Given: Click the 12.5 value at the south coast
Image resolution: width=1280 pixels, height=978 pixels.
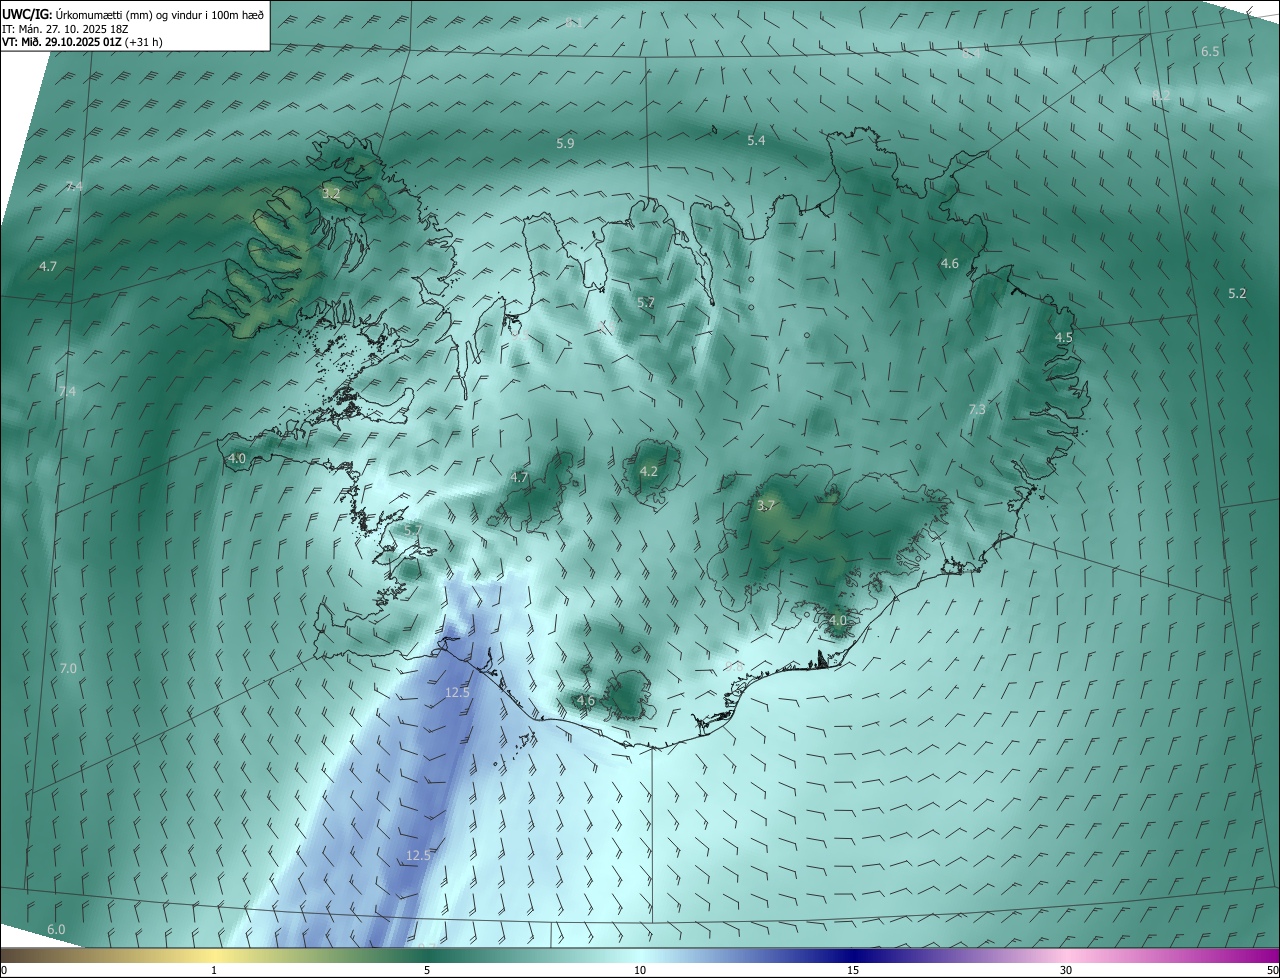Looking at the screenshot, I should point(457,692).
